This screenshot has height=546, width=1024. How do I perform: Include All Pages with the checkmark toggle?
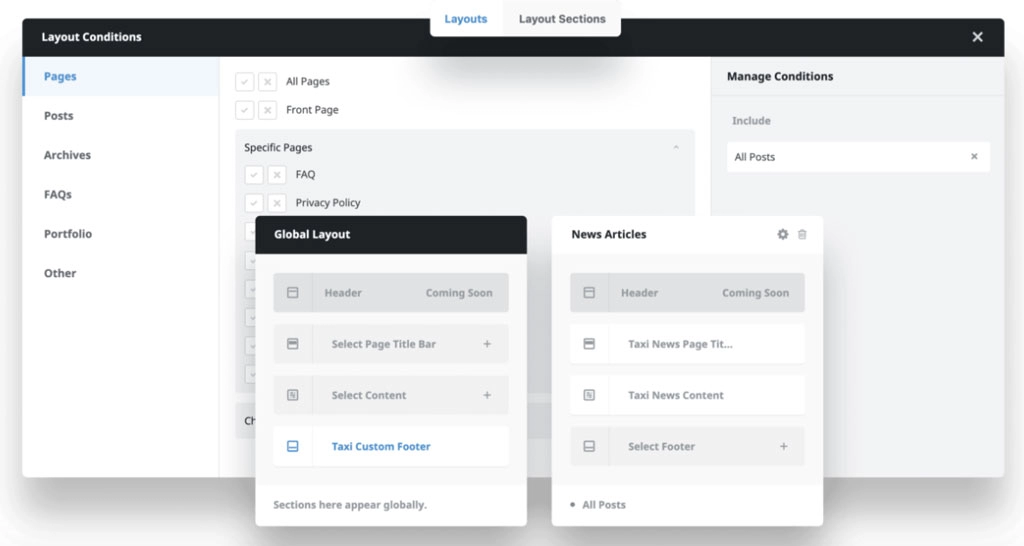[244, 82]
